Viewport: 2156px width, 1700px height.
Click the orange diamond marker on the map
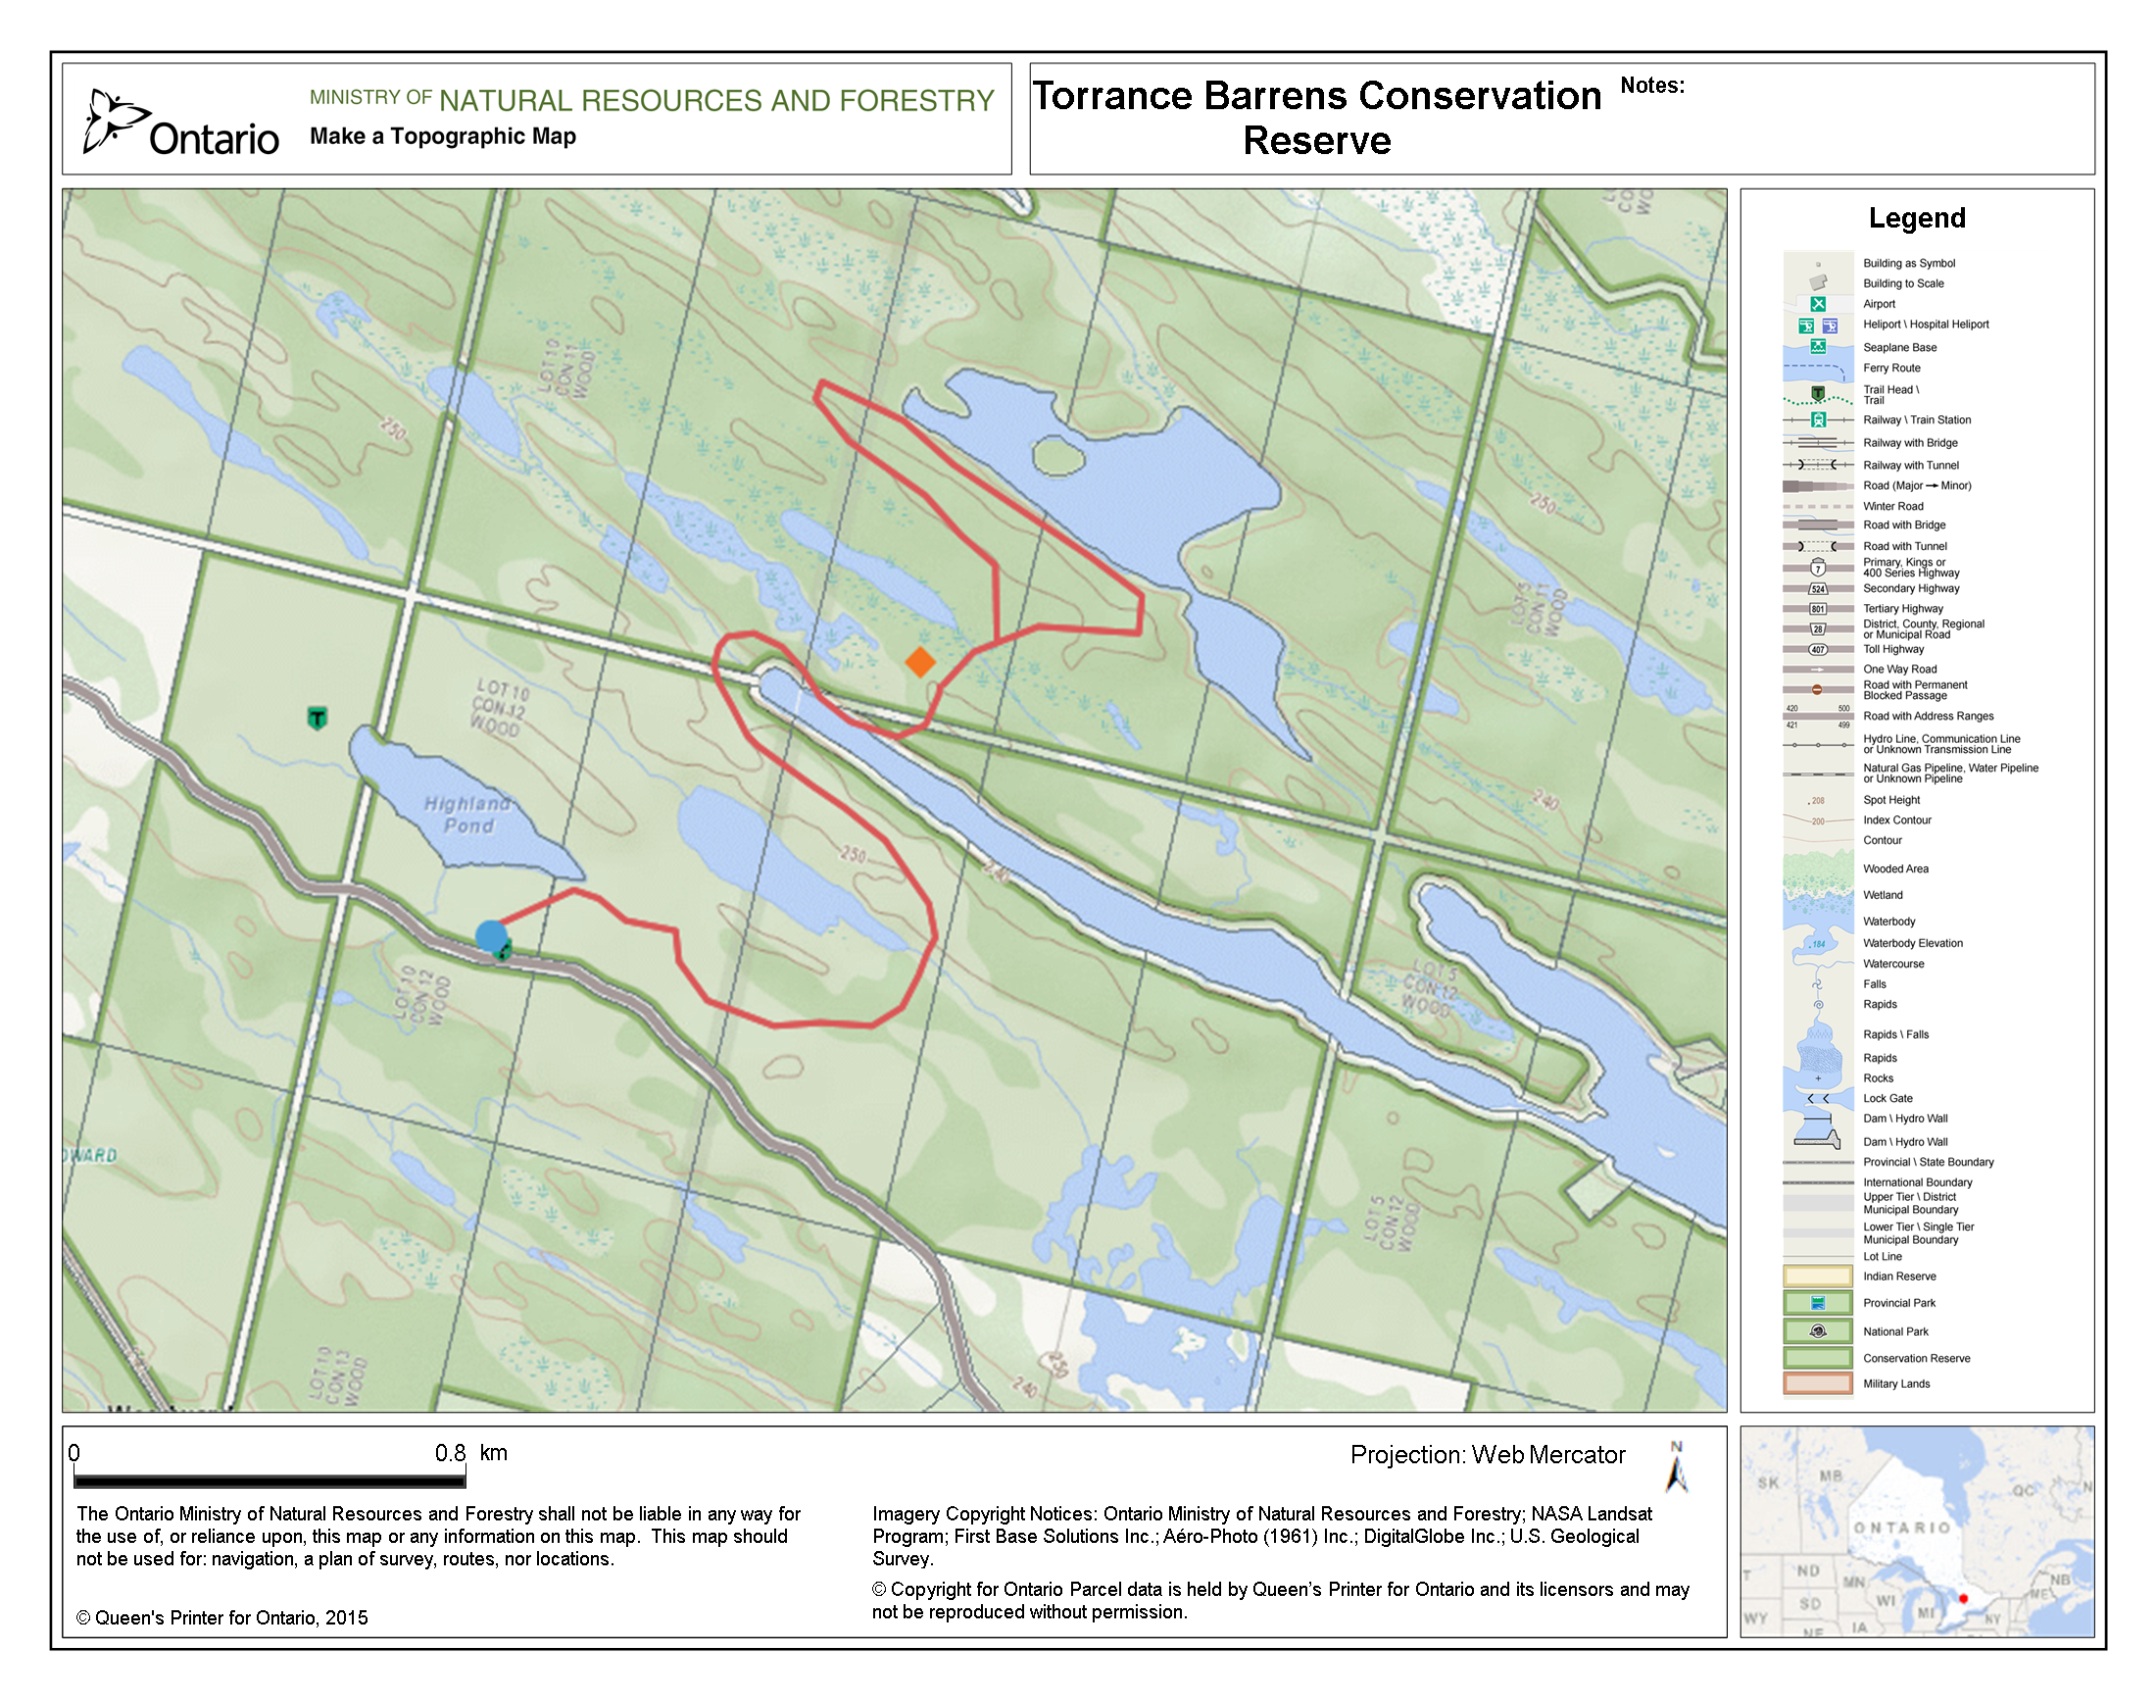[x=920, y=662]
